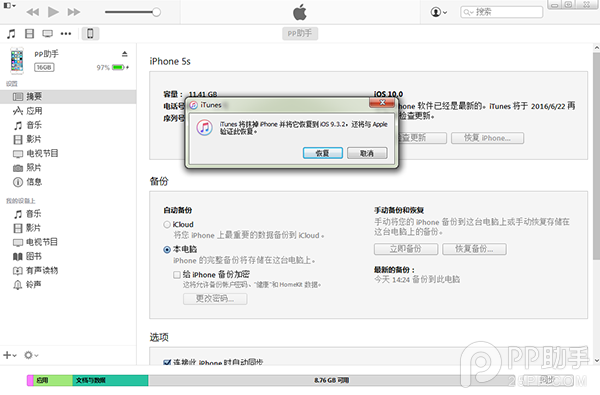Click the 8.76 GB 可用 free space label
This screenshot has height=395, width=600.
pyautogui.click(x=331, y=380)
